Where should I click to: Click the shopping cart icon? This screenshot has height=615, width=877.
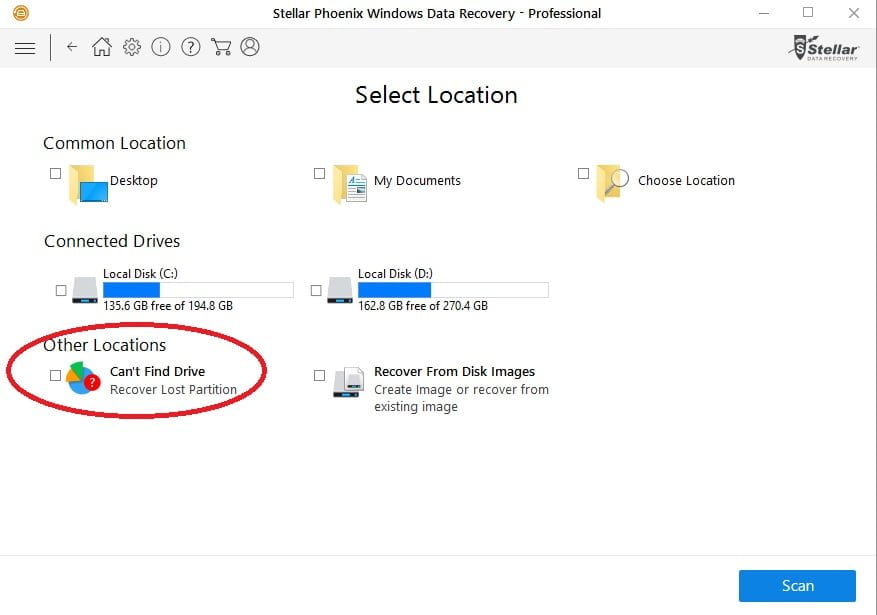(x=221, y=47)
